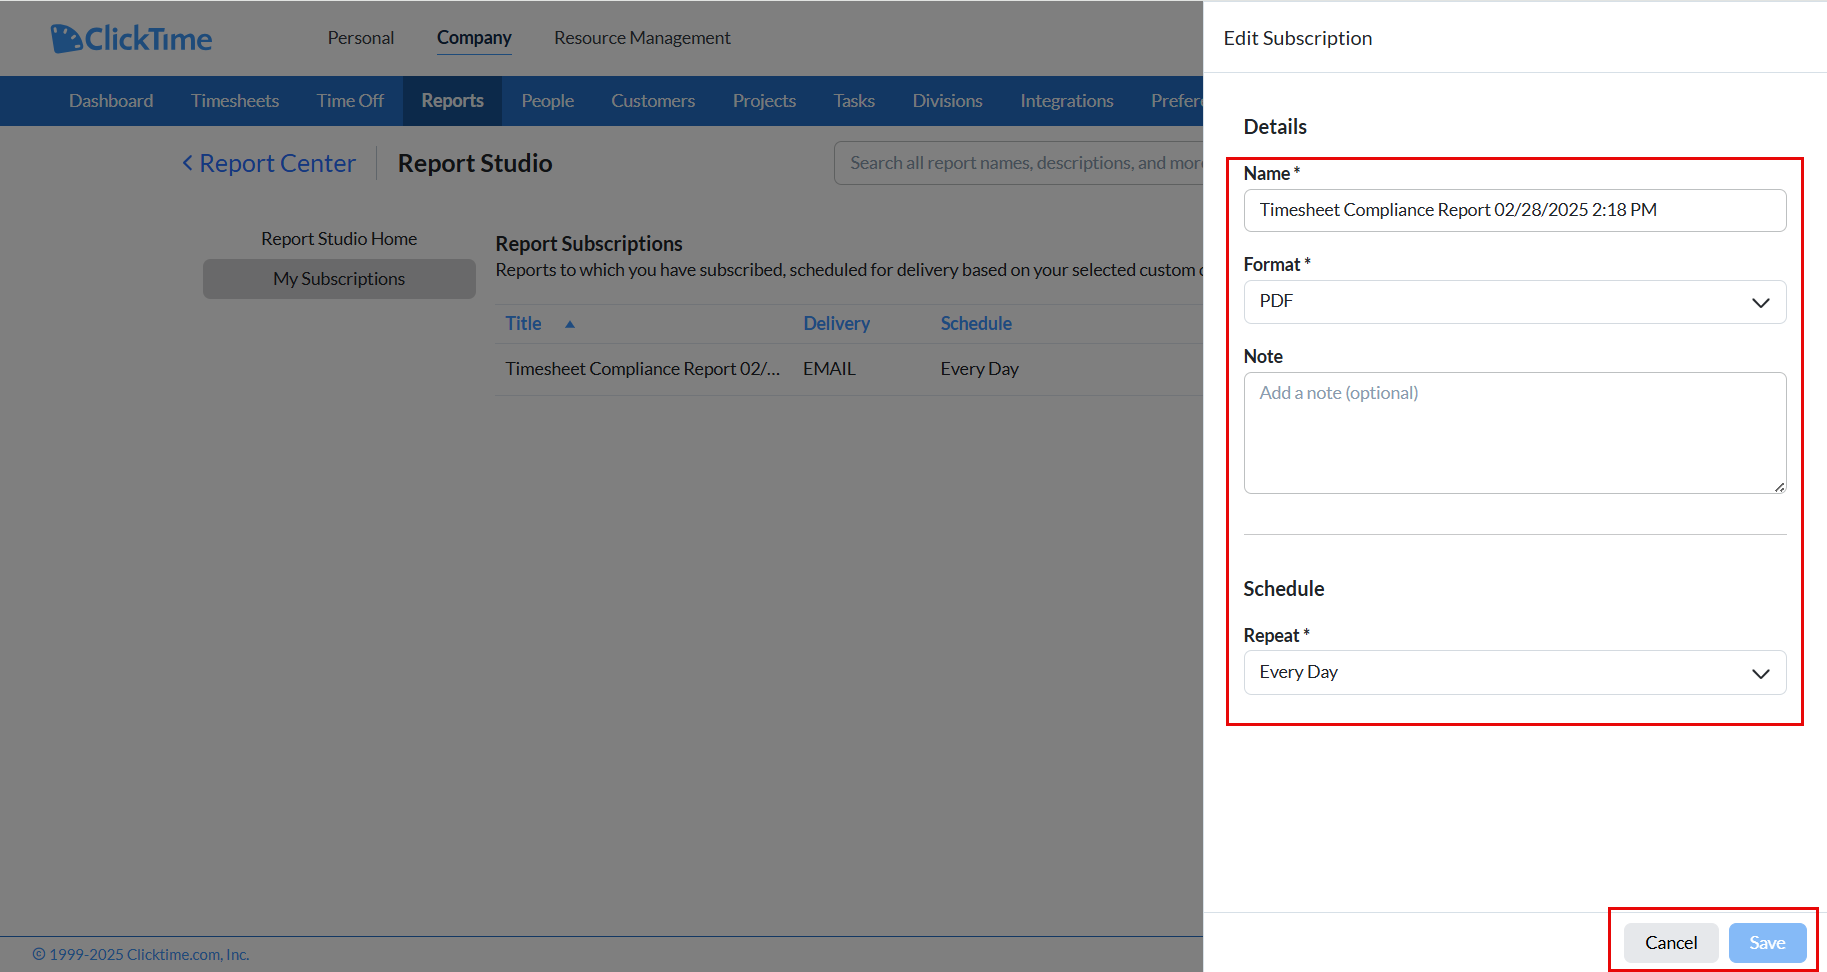The width and height of the screenshot is (1827, 972).
Task: Grab the Note textarea resize handle
Action: pyautogui.click(x=1779, y=487)
